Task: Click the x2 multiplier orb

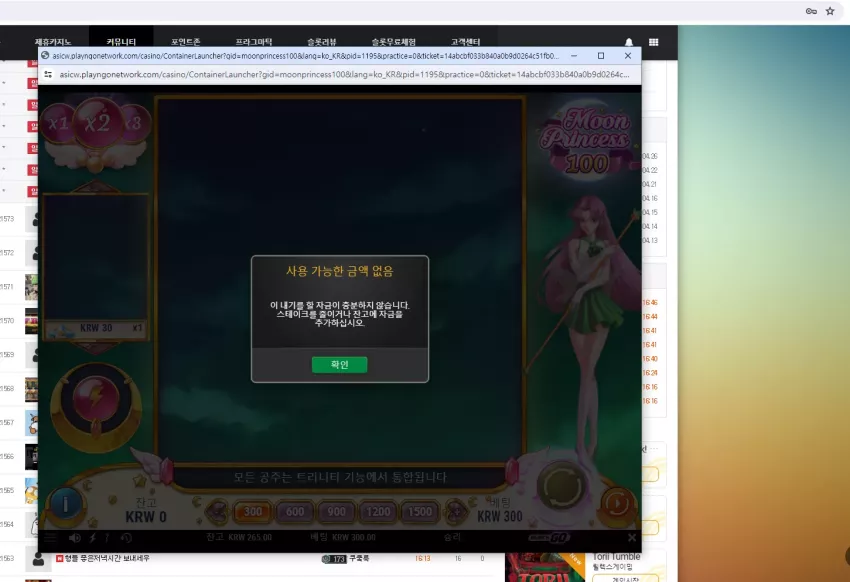Action: click(x=98, y=124)
